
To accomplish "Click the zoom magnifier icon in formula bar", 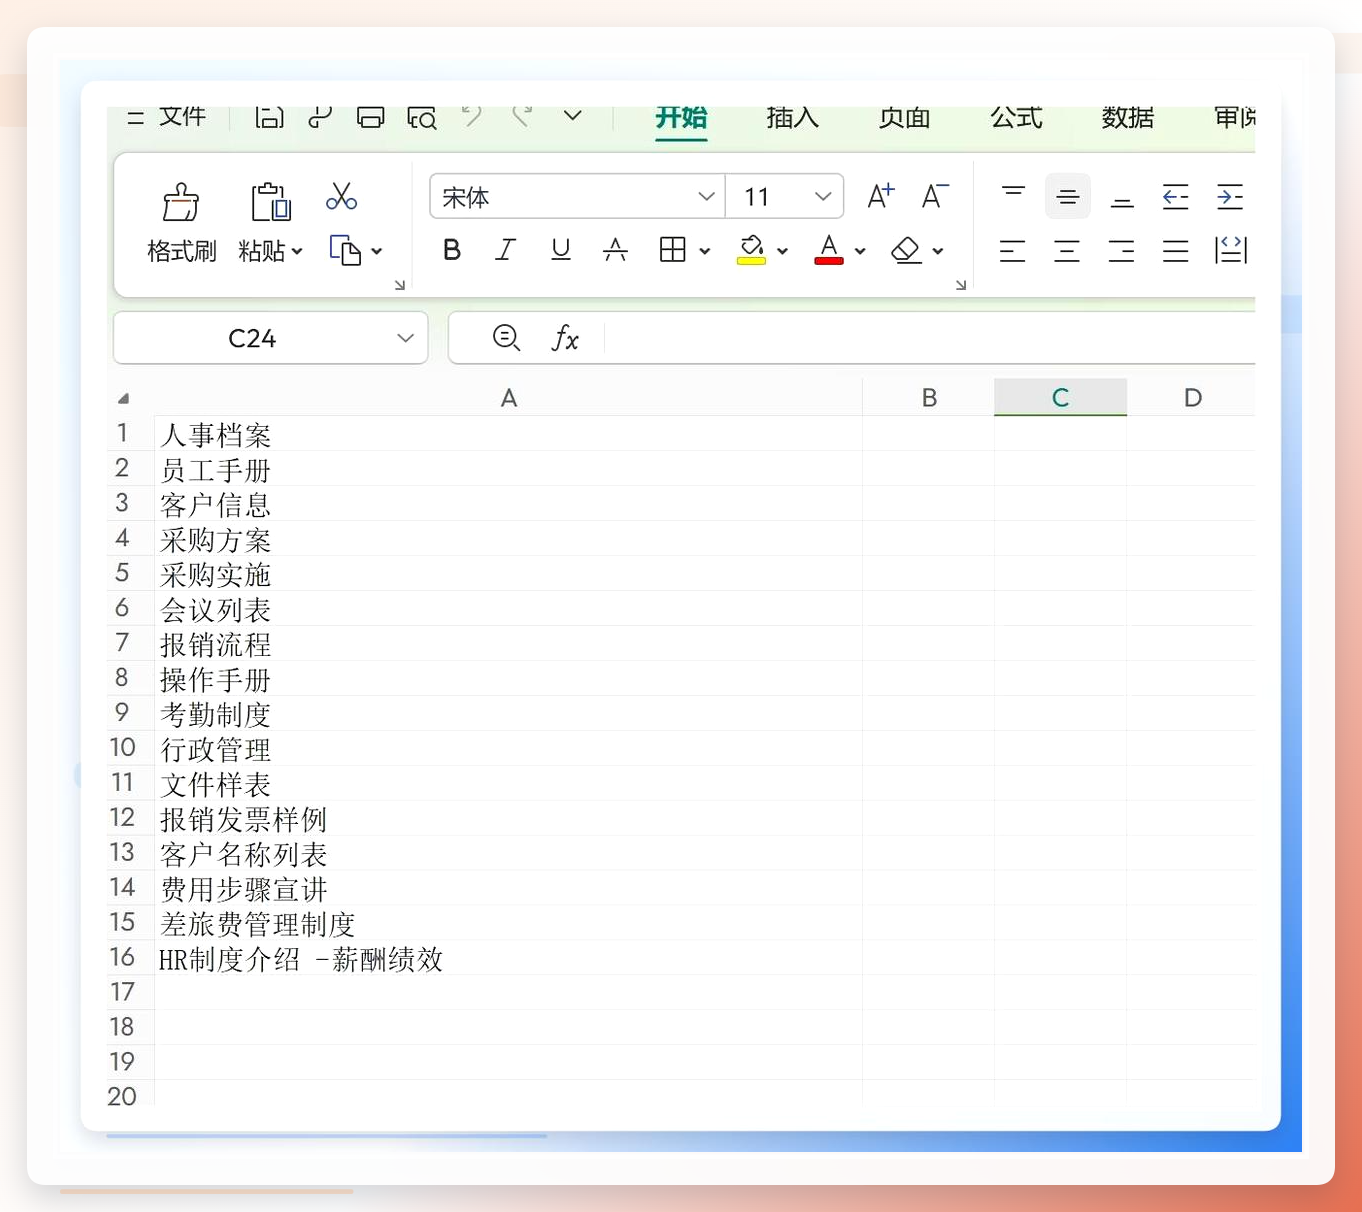I will [x=506, y=338].
